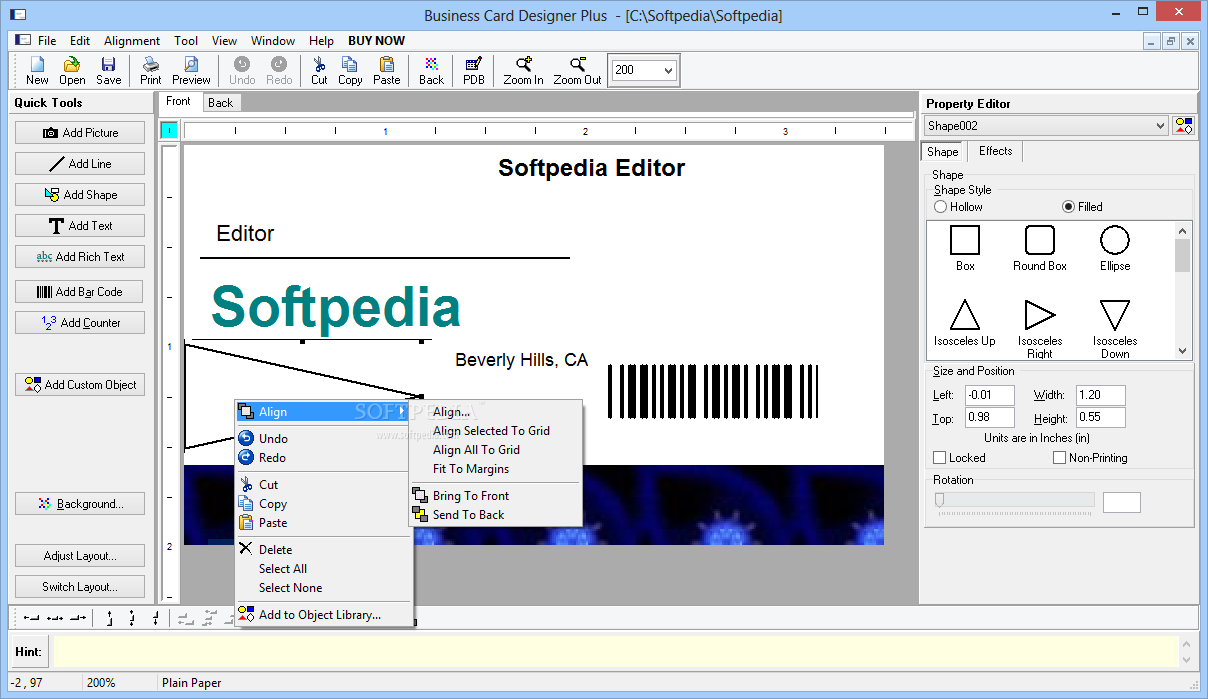Open the BUY NOW menu
Viewport: 1208px width, 699px height.
coord(376,41)
